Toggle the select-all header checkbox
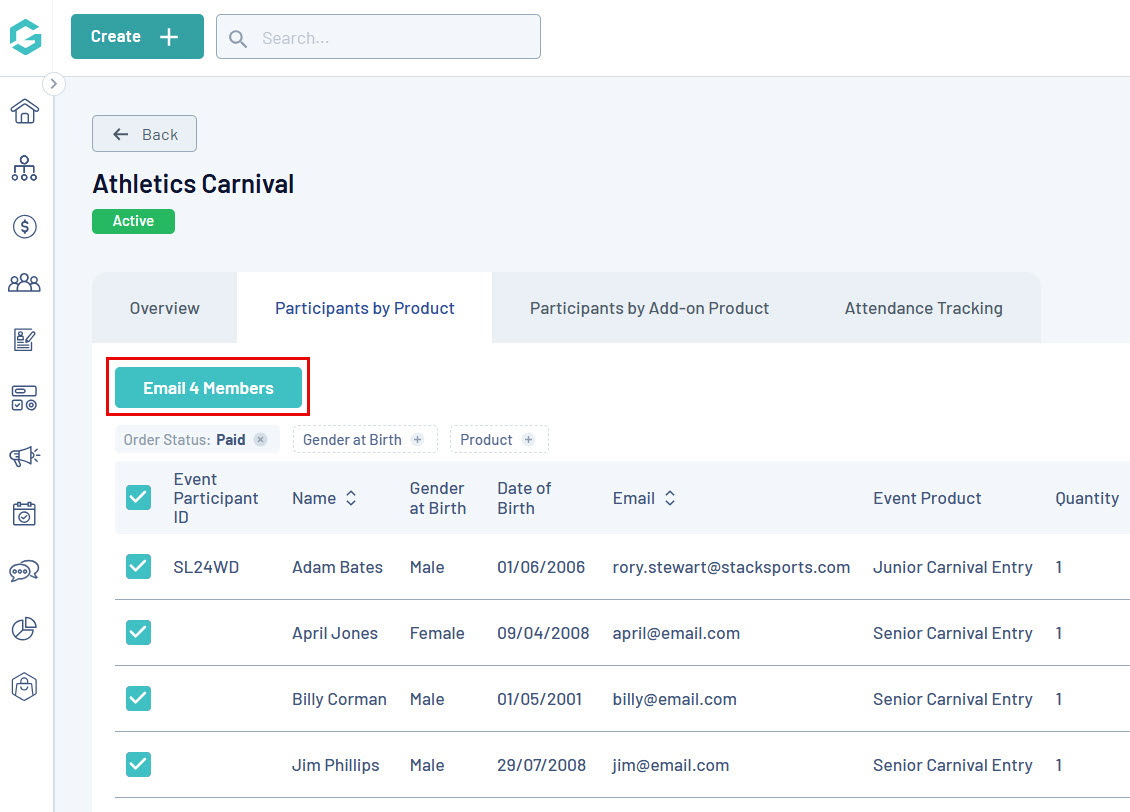Viewport: 1130px width, 812px height. click(138, 498)
